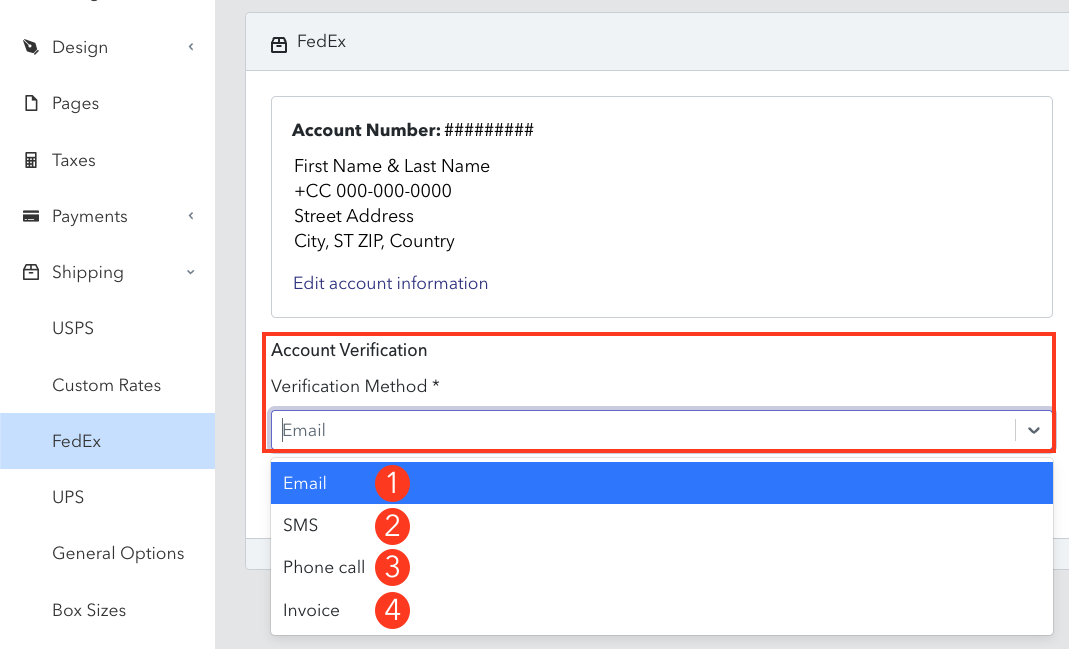The height and width of the screenshot is (649, 1069).
Task: Expand the Payments submenu chevron
Action: click(191, 216)
